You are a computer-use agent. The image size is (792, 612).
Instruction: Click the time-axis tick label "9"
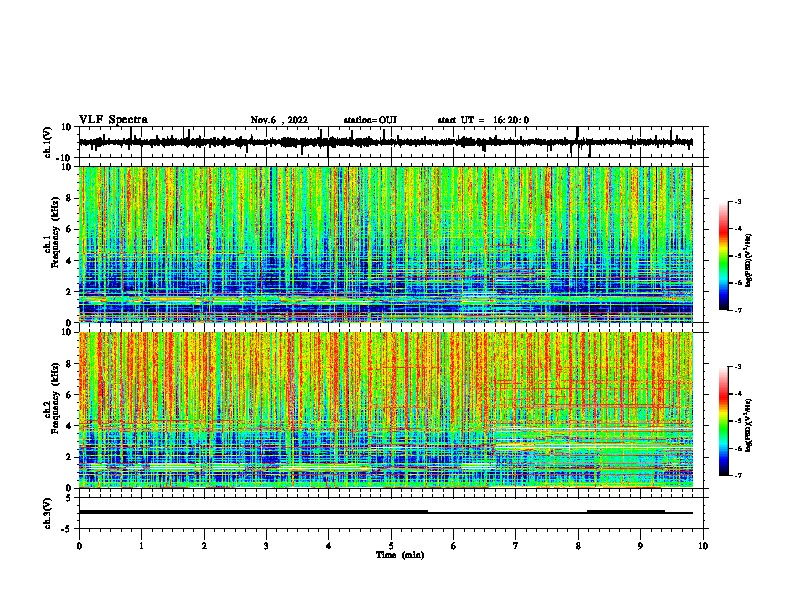point(640,546)
